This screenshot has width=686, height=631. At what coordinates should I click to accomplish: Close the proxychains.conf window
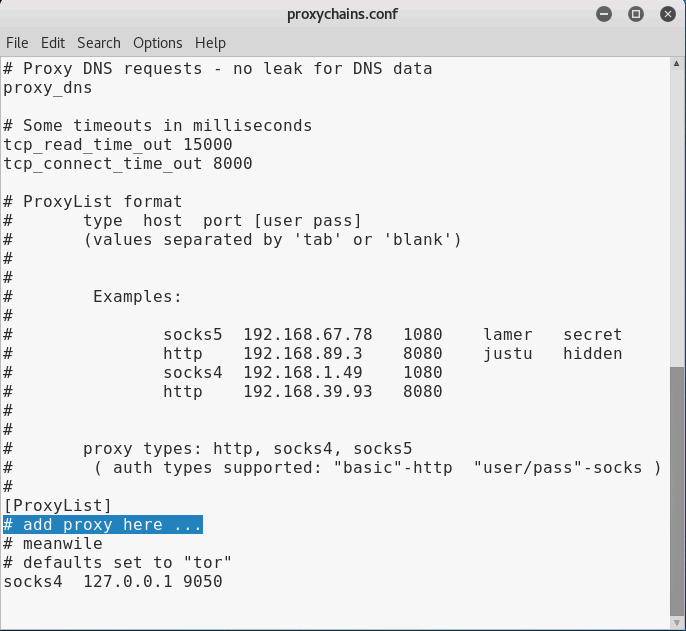pos(668,14)
